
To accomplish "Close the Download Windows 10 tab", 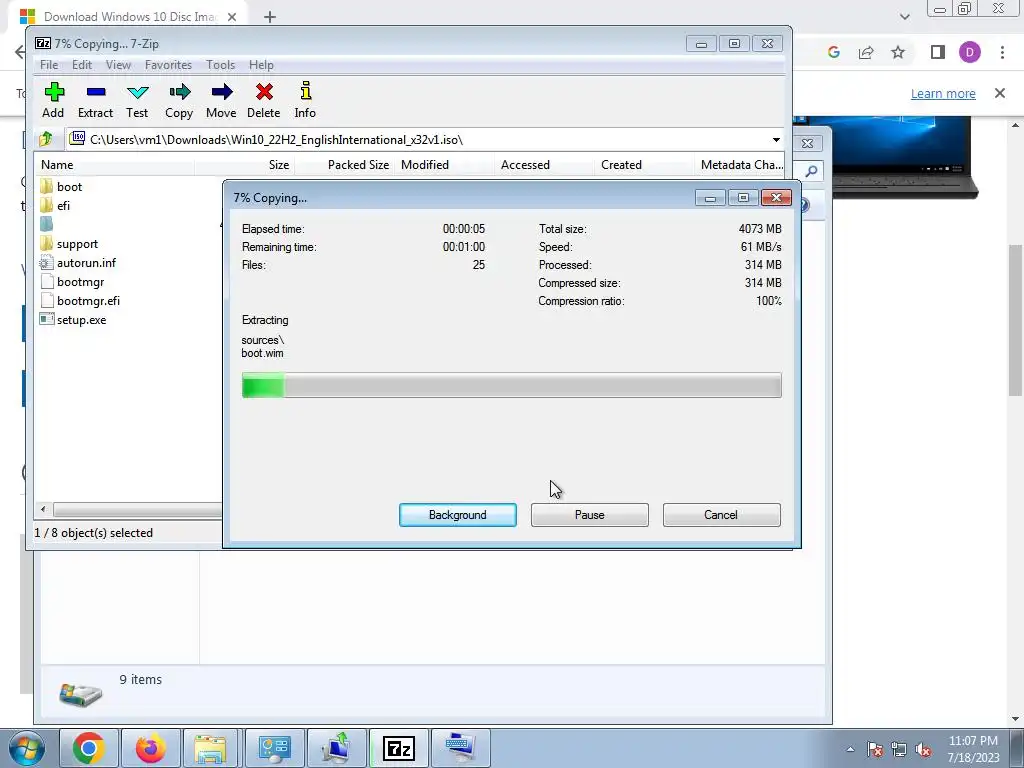I will click(x=232, y=17).
